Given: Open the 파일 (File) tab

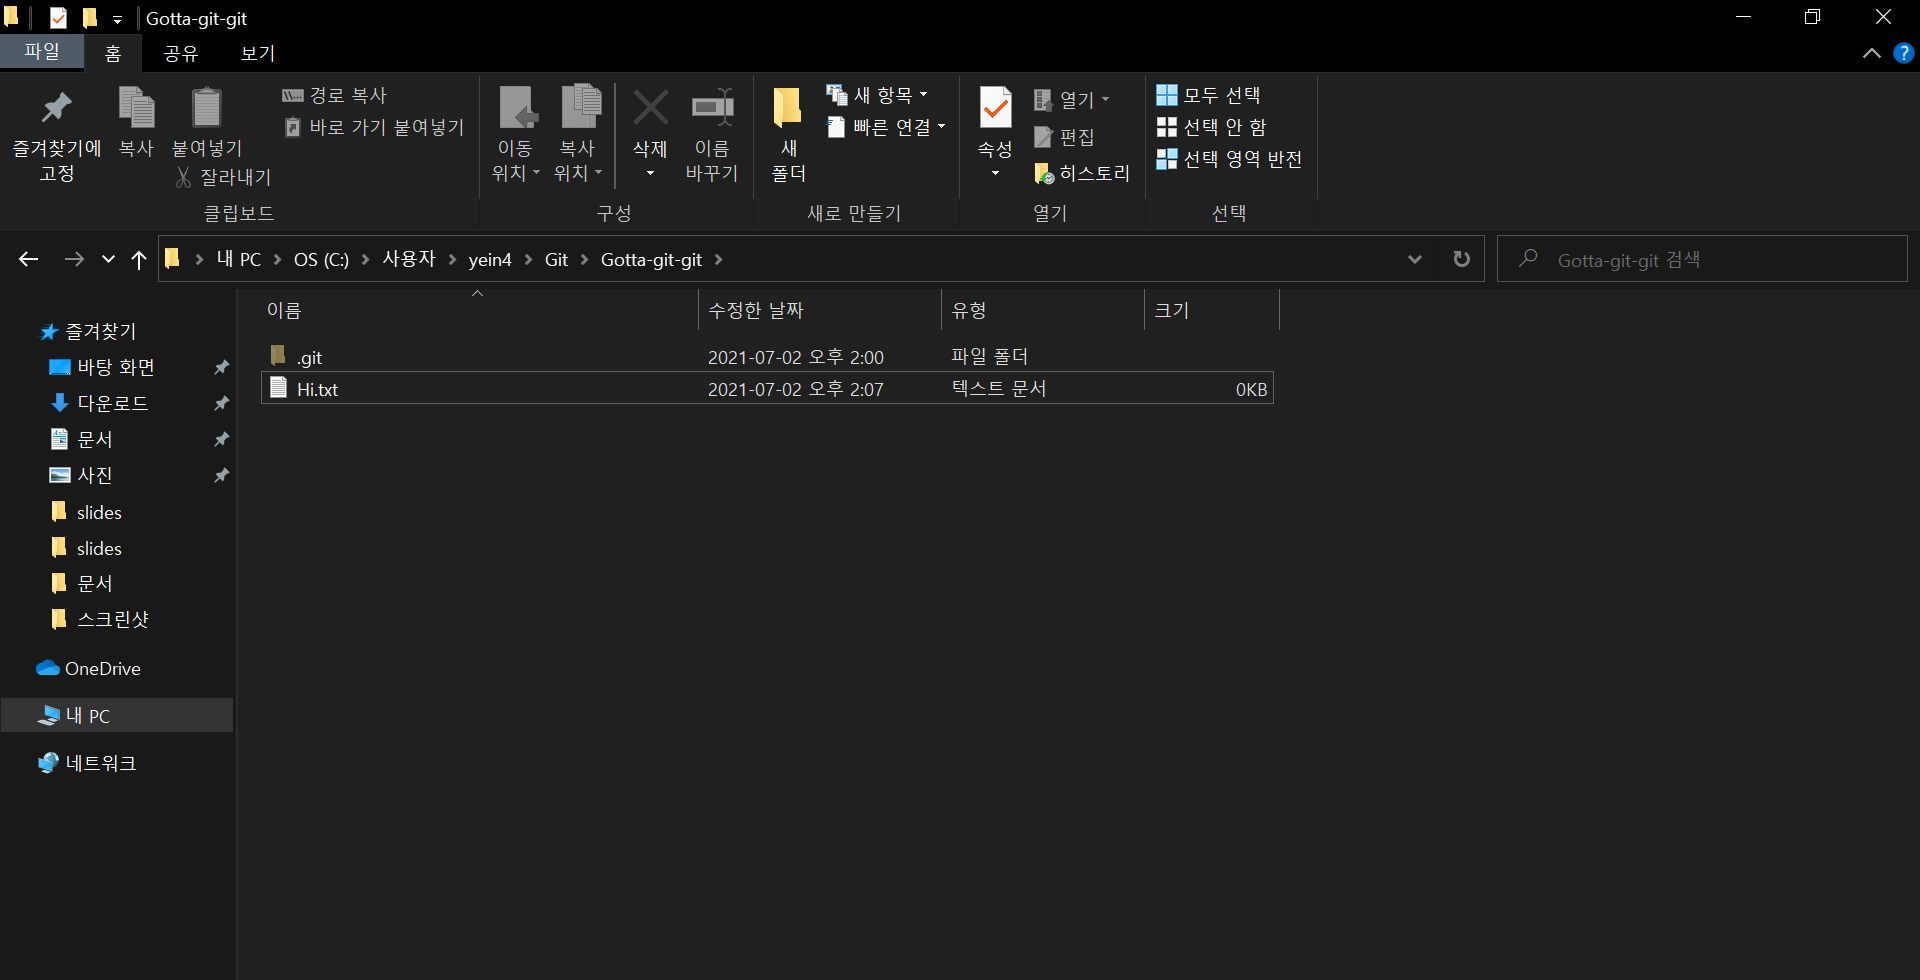Looking at the screenshot, I should (41, 52).
